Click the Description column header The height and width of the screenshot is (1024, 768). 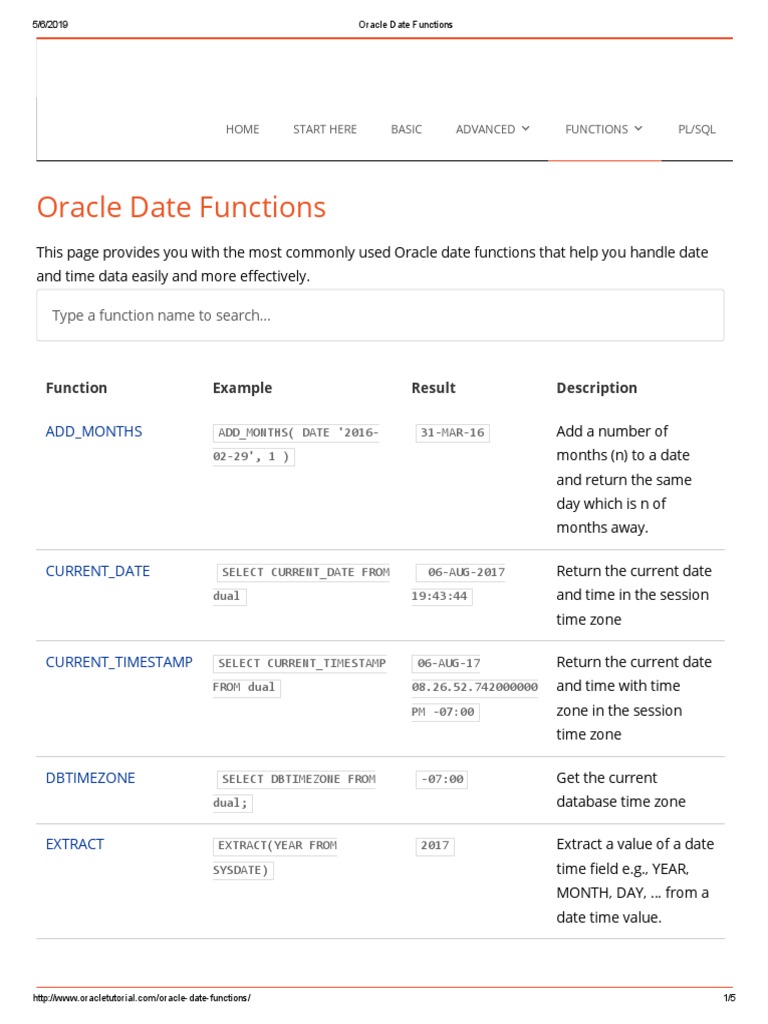(x=596, y=388)
